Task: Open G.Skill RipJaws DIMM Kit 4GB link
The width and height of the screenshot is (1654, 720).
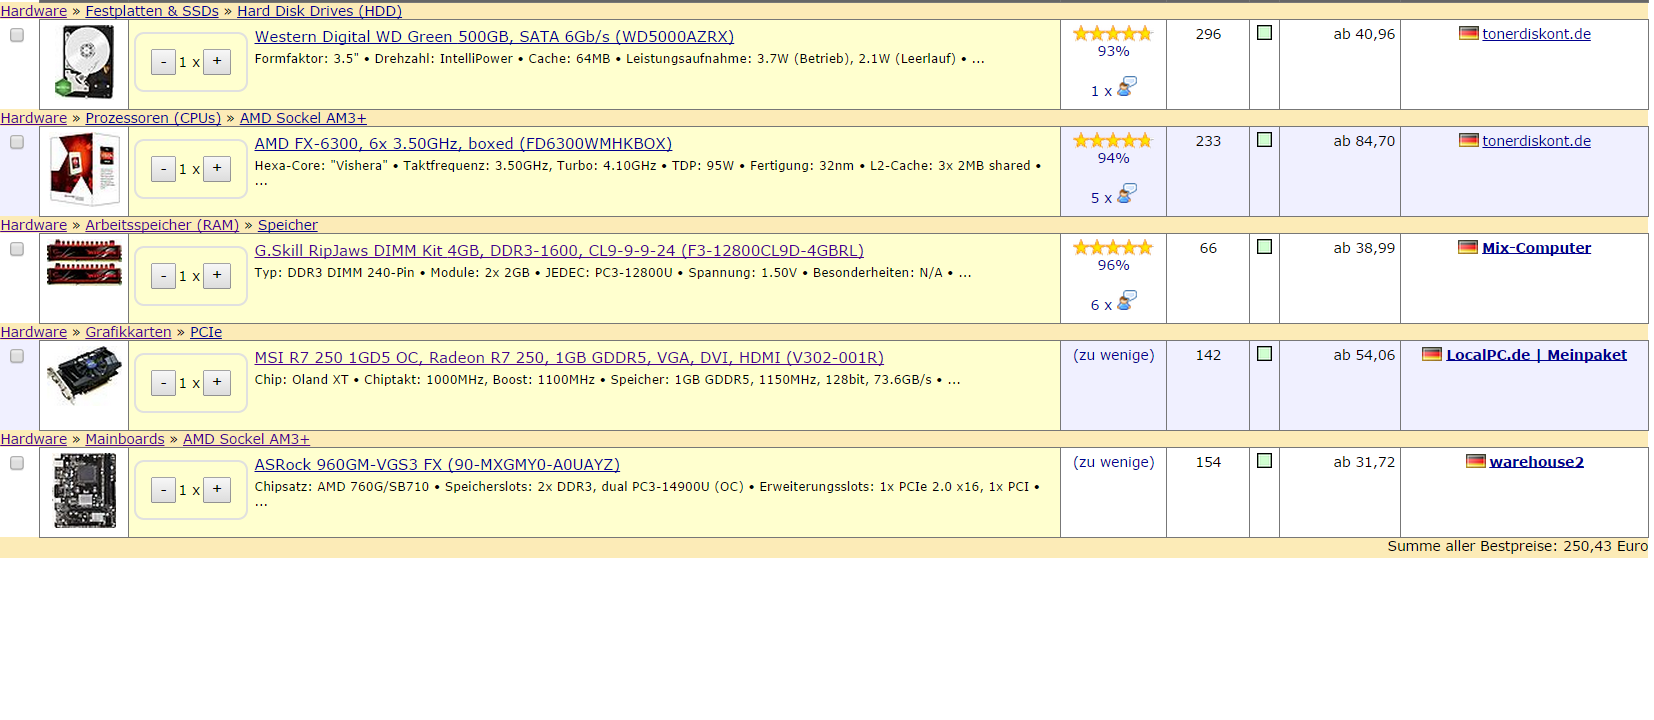Action: click(x=559, y=251)
